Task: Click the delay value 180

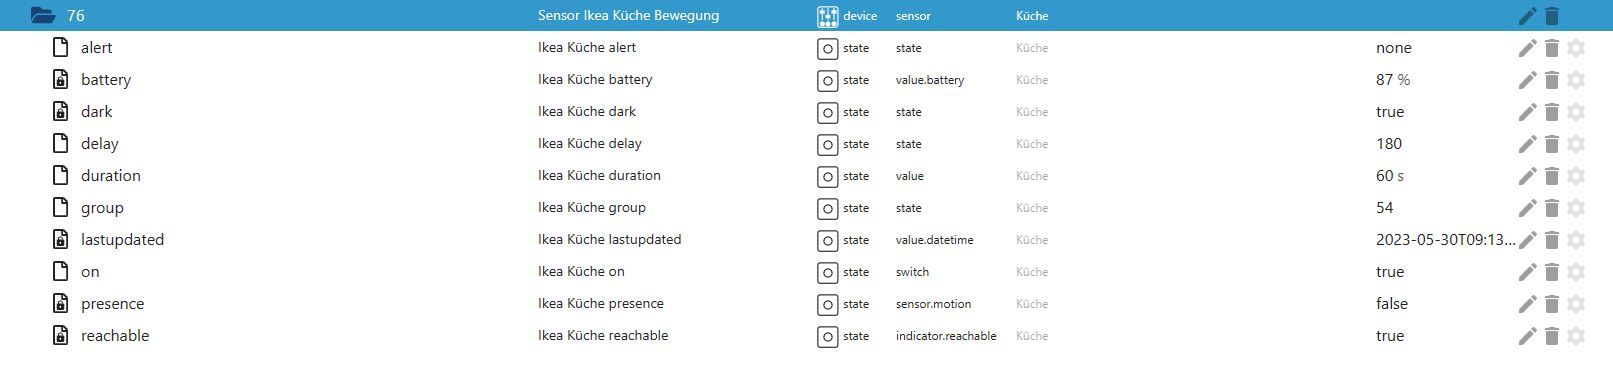Action: pos(1389,144)
